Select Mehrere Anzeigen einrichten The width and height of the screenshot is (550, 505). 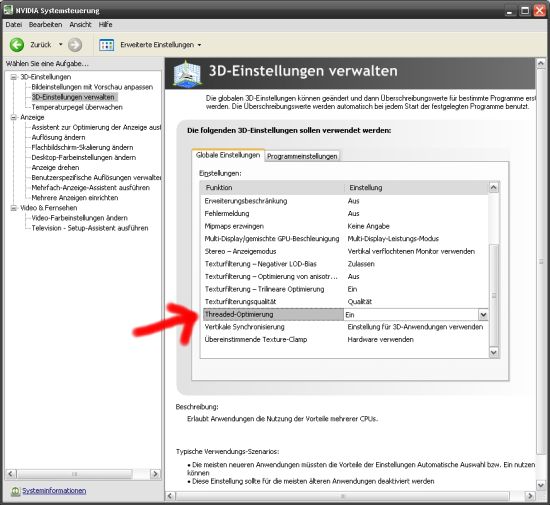75,197
